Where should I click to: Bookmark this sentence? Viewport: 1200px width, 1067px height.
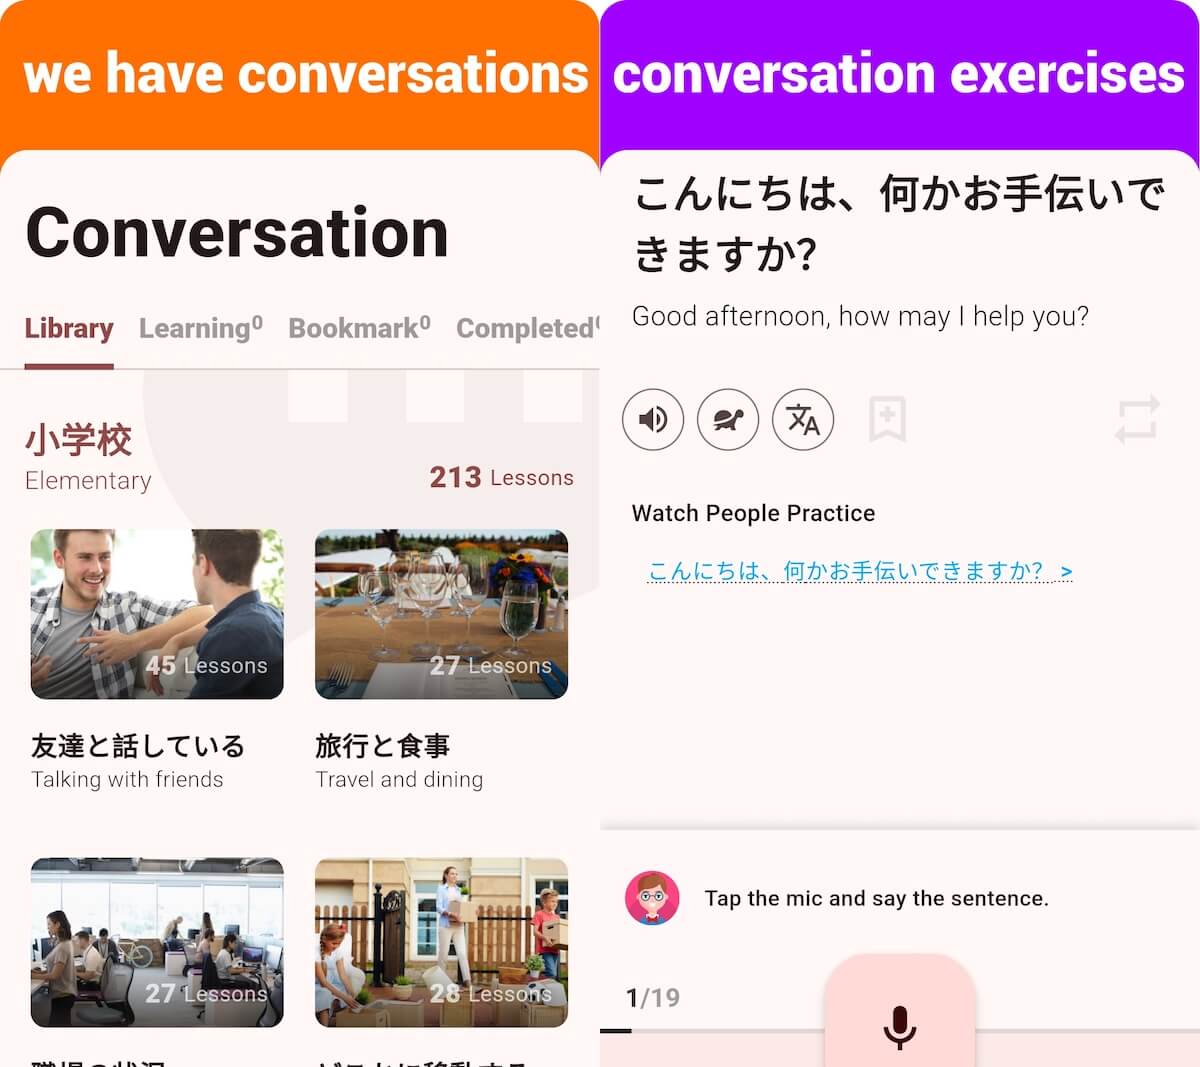(887, 419)
